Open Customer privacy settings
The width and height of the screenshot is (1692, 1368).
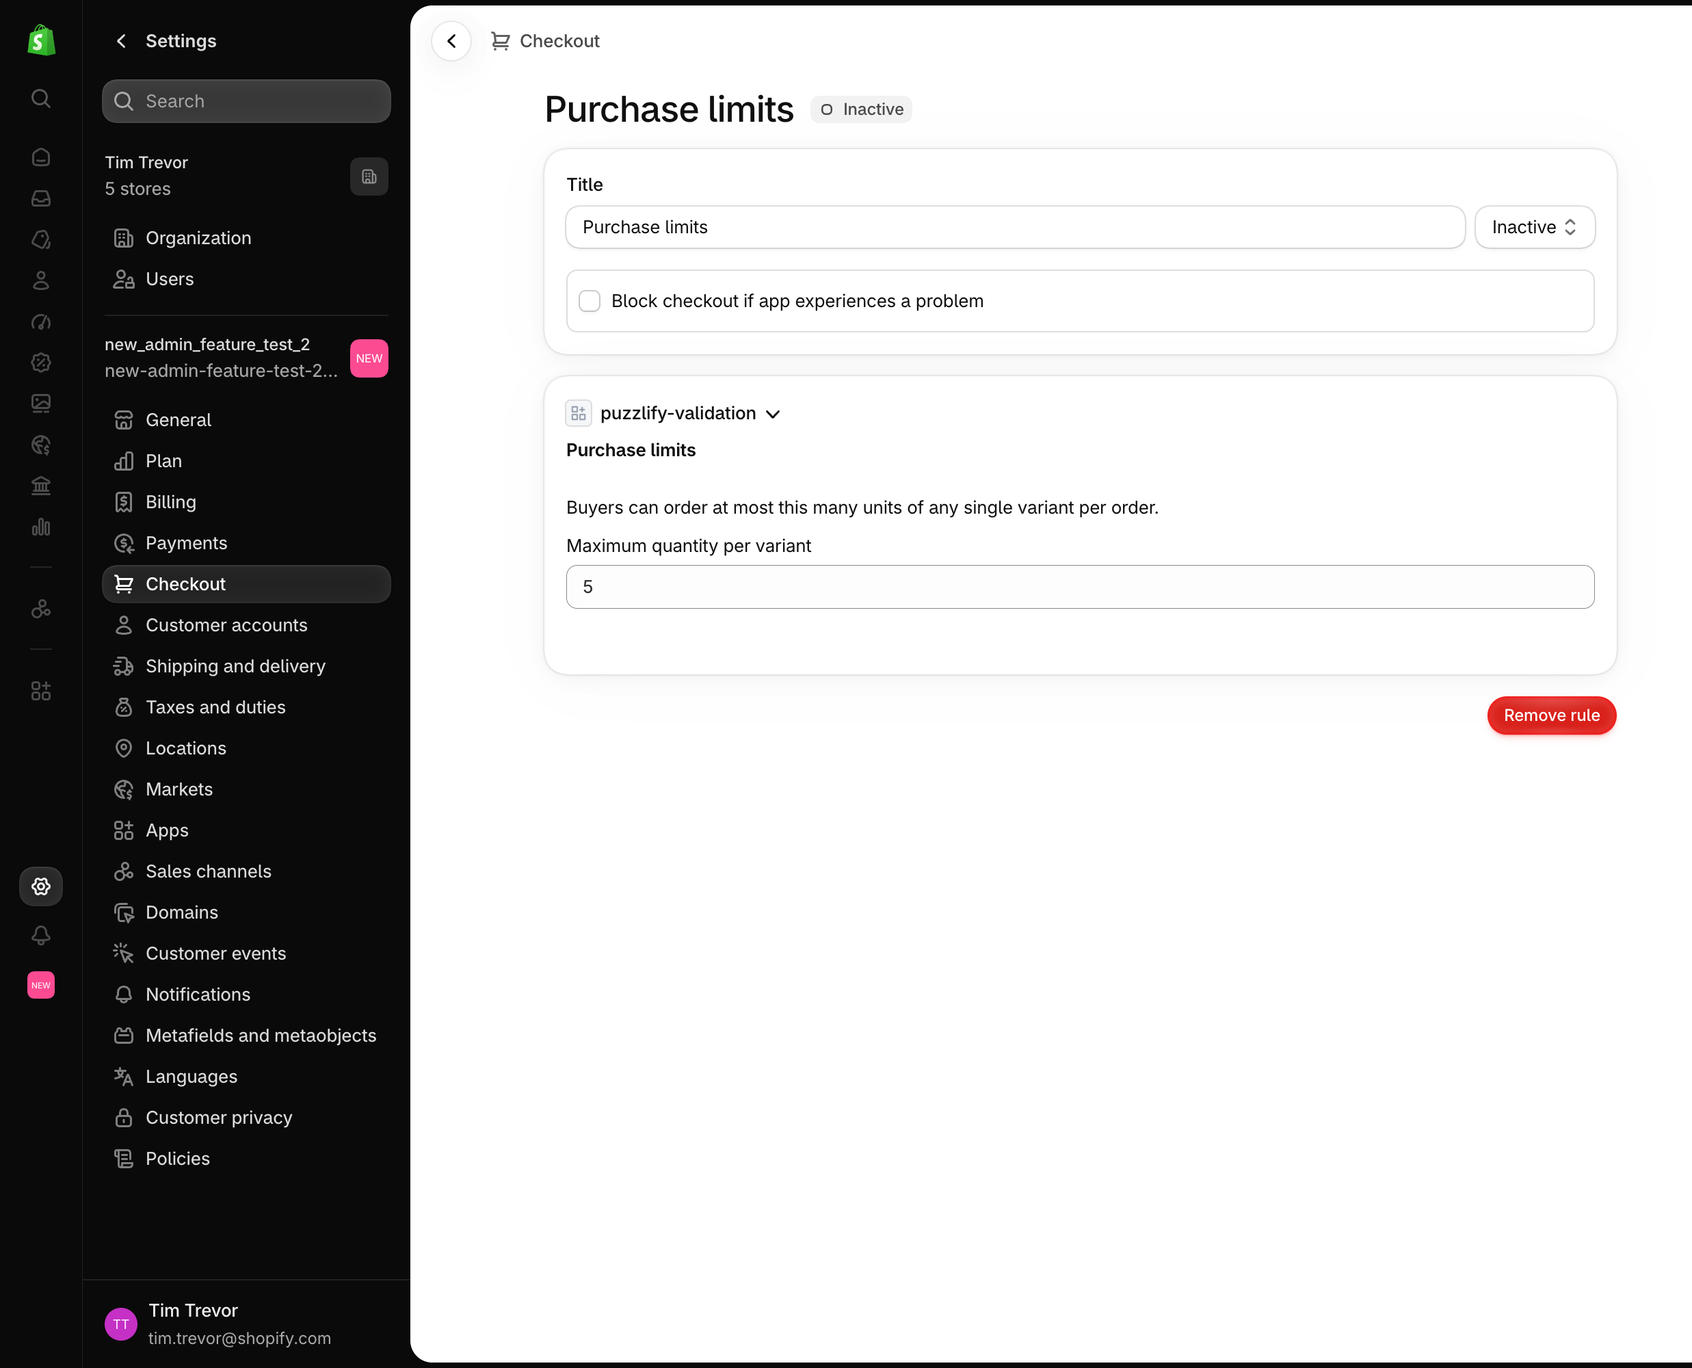(x=246, y=1117)
